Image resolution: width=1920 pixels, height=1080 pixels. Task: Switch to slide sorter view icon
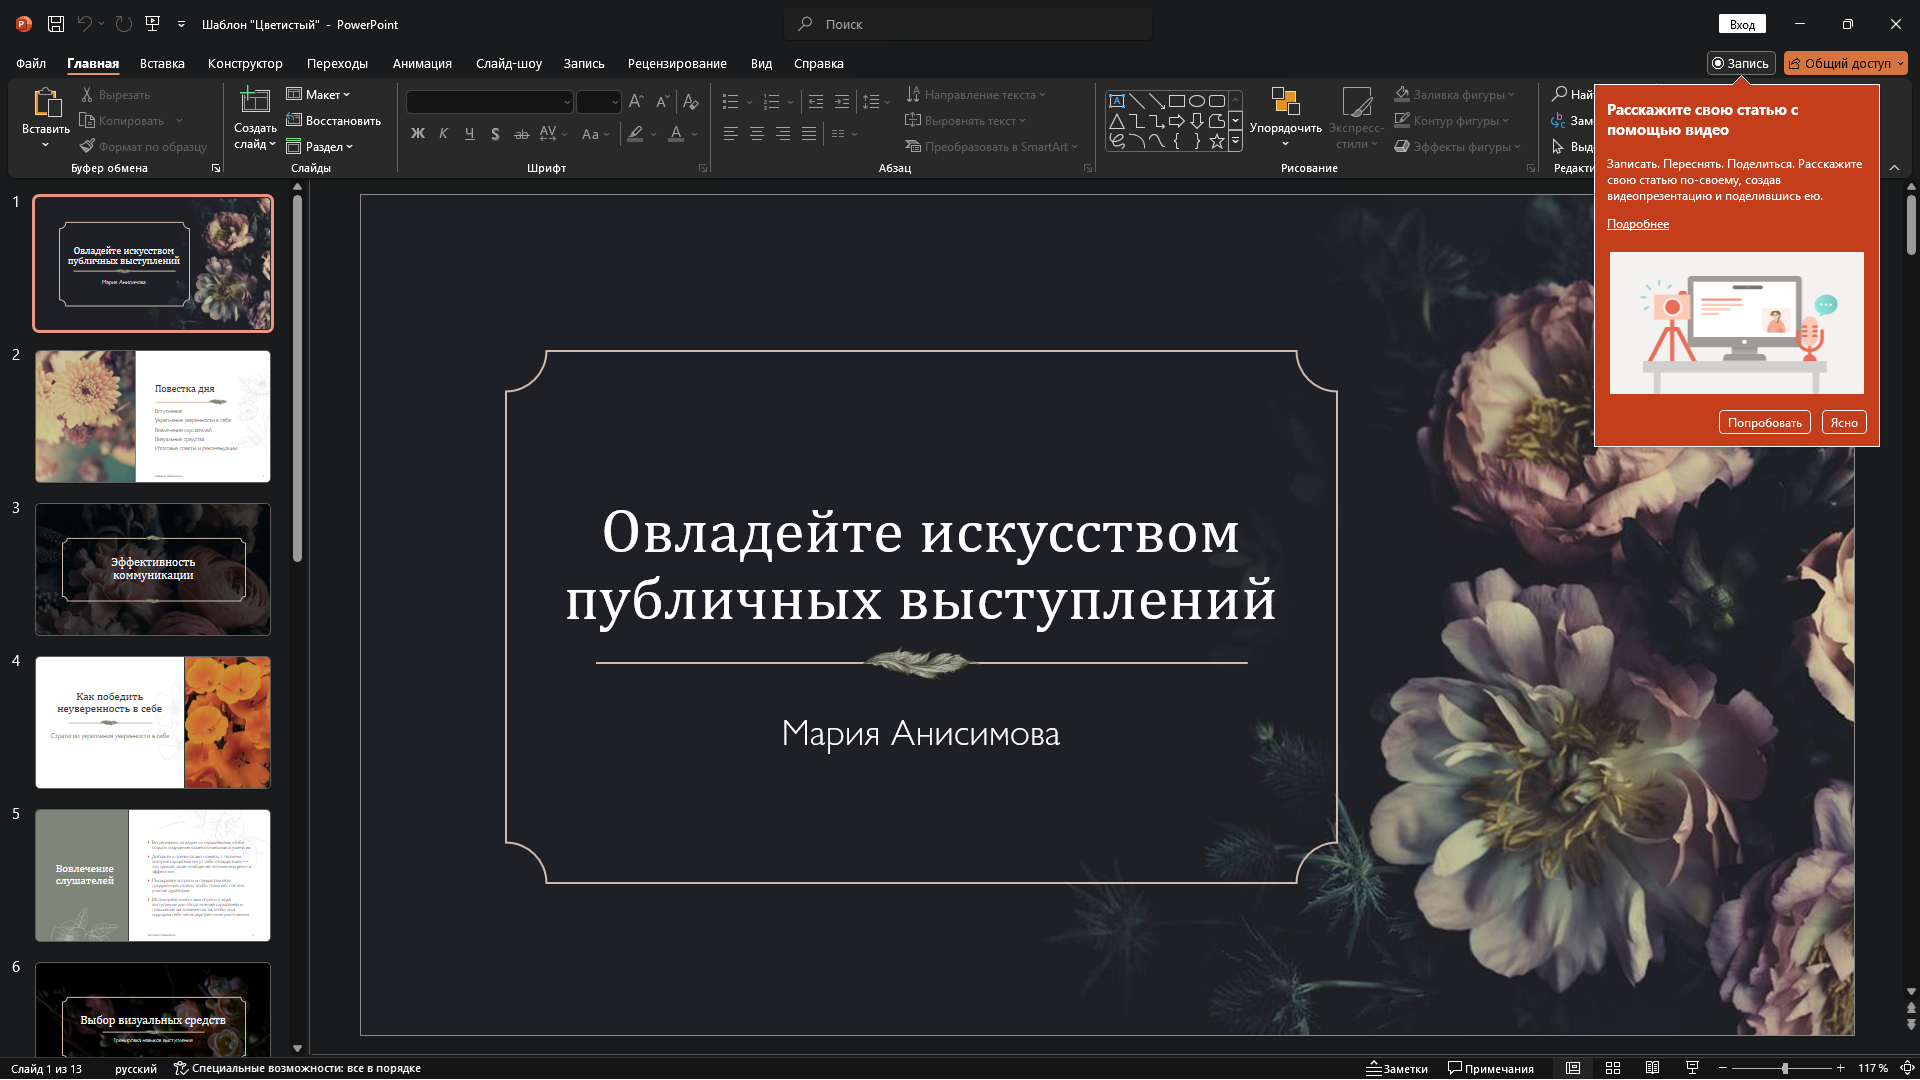(1612, 1068)
